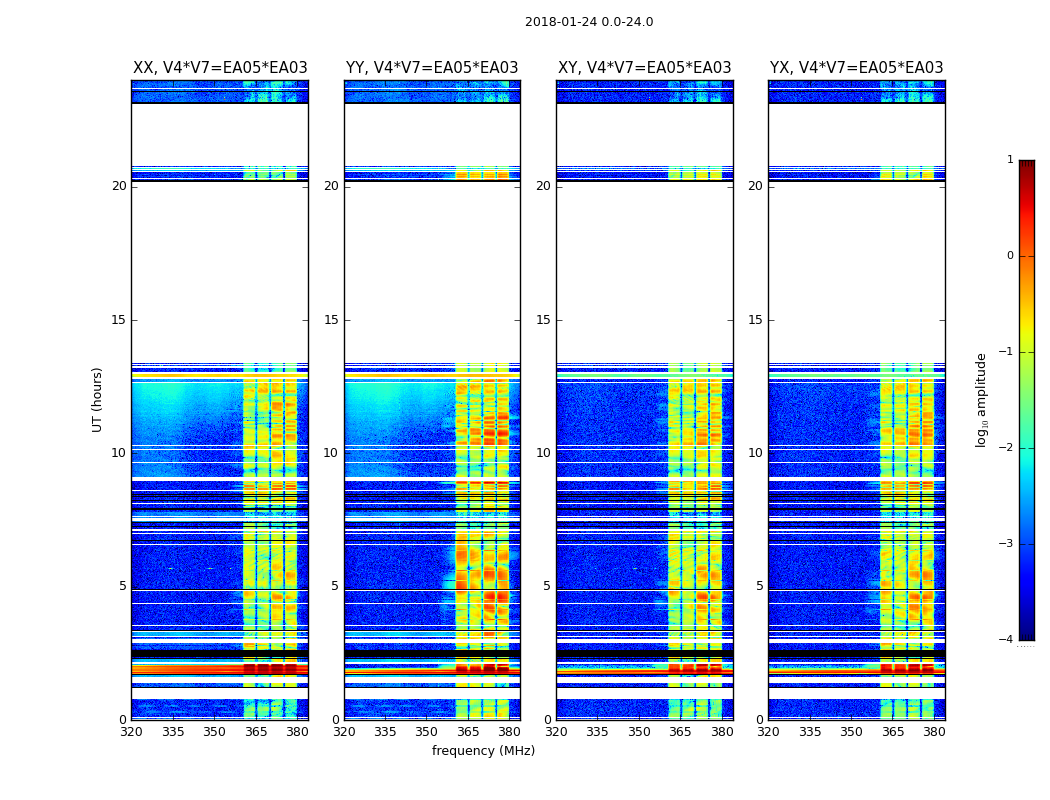Click the figure title dated 2018-01-24
Screen dimensions: 1050x800
(x=588, y=22)
